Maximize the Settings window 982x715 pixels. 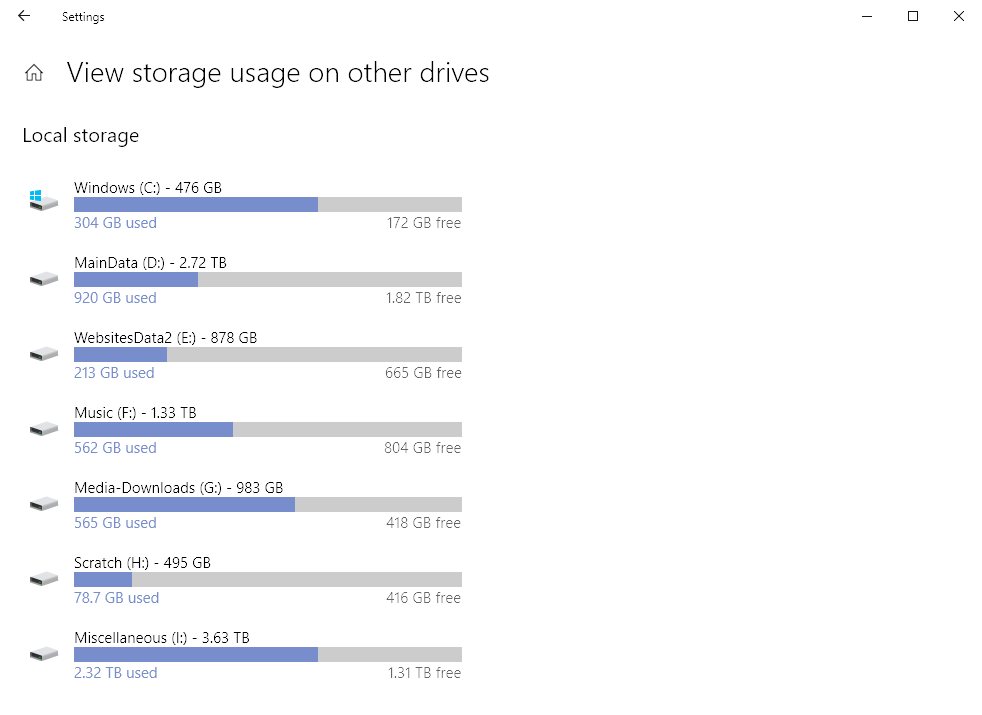[x=913, y=16]
